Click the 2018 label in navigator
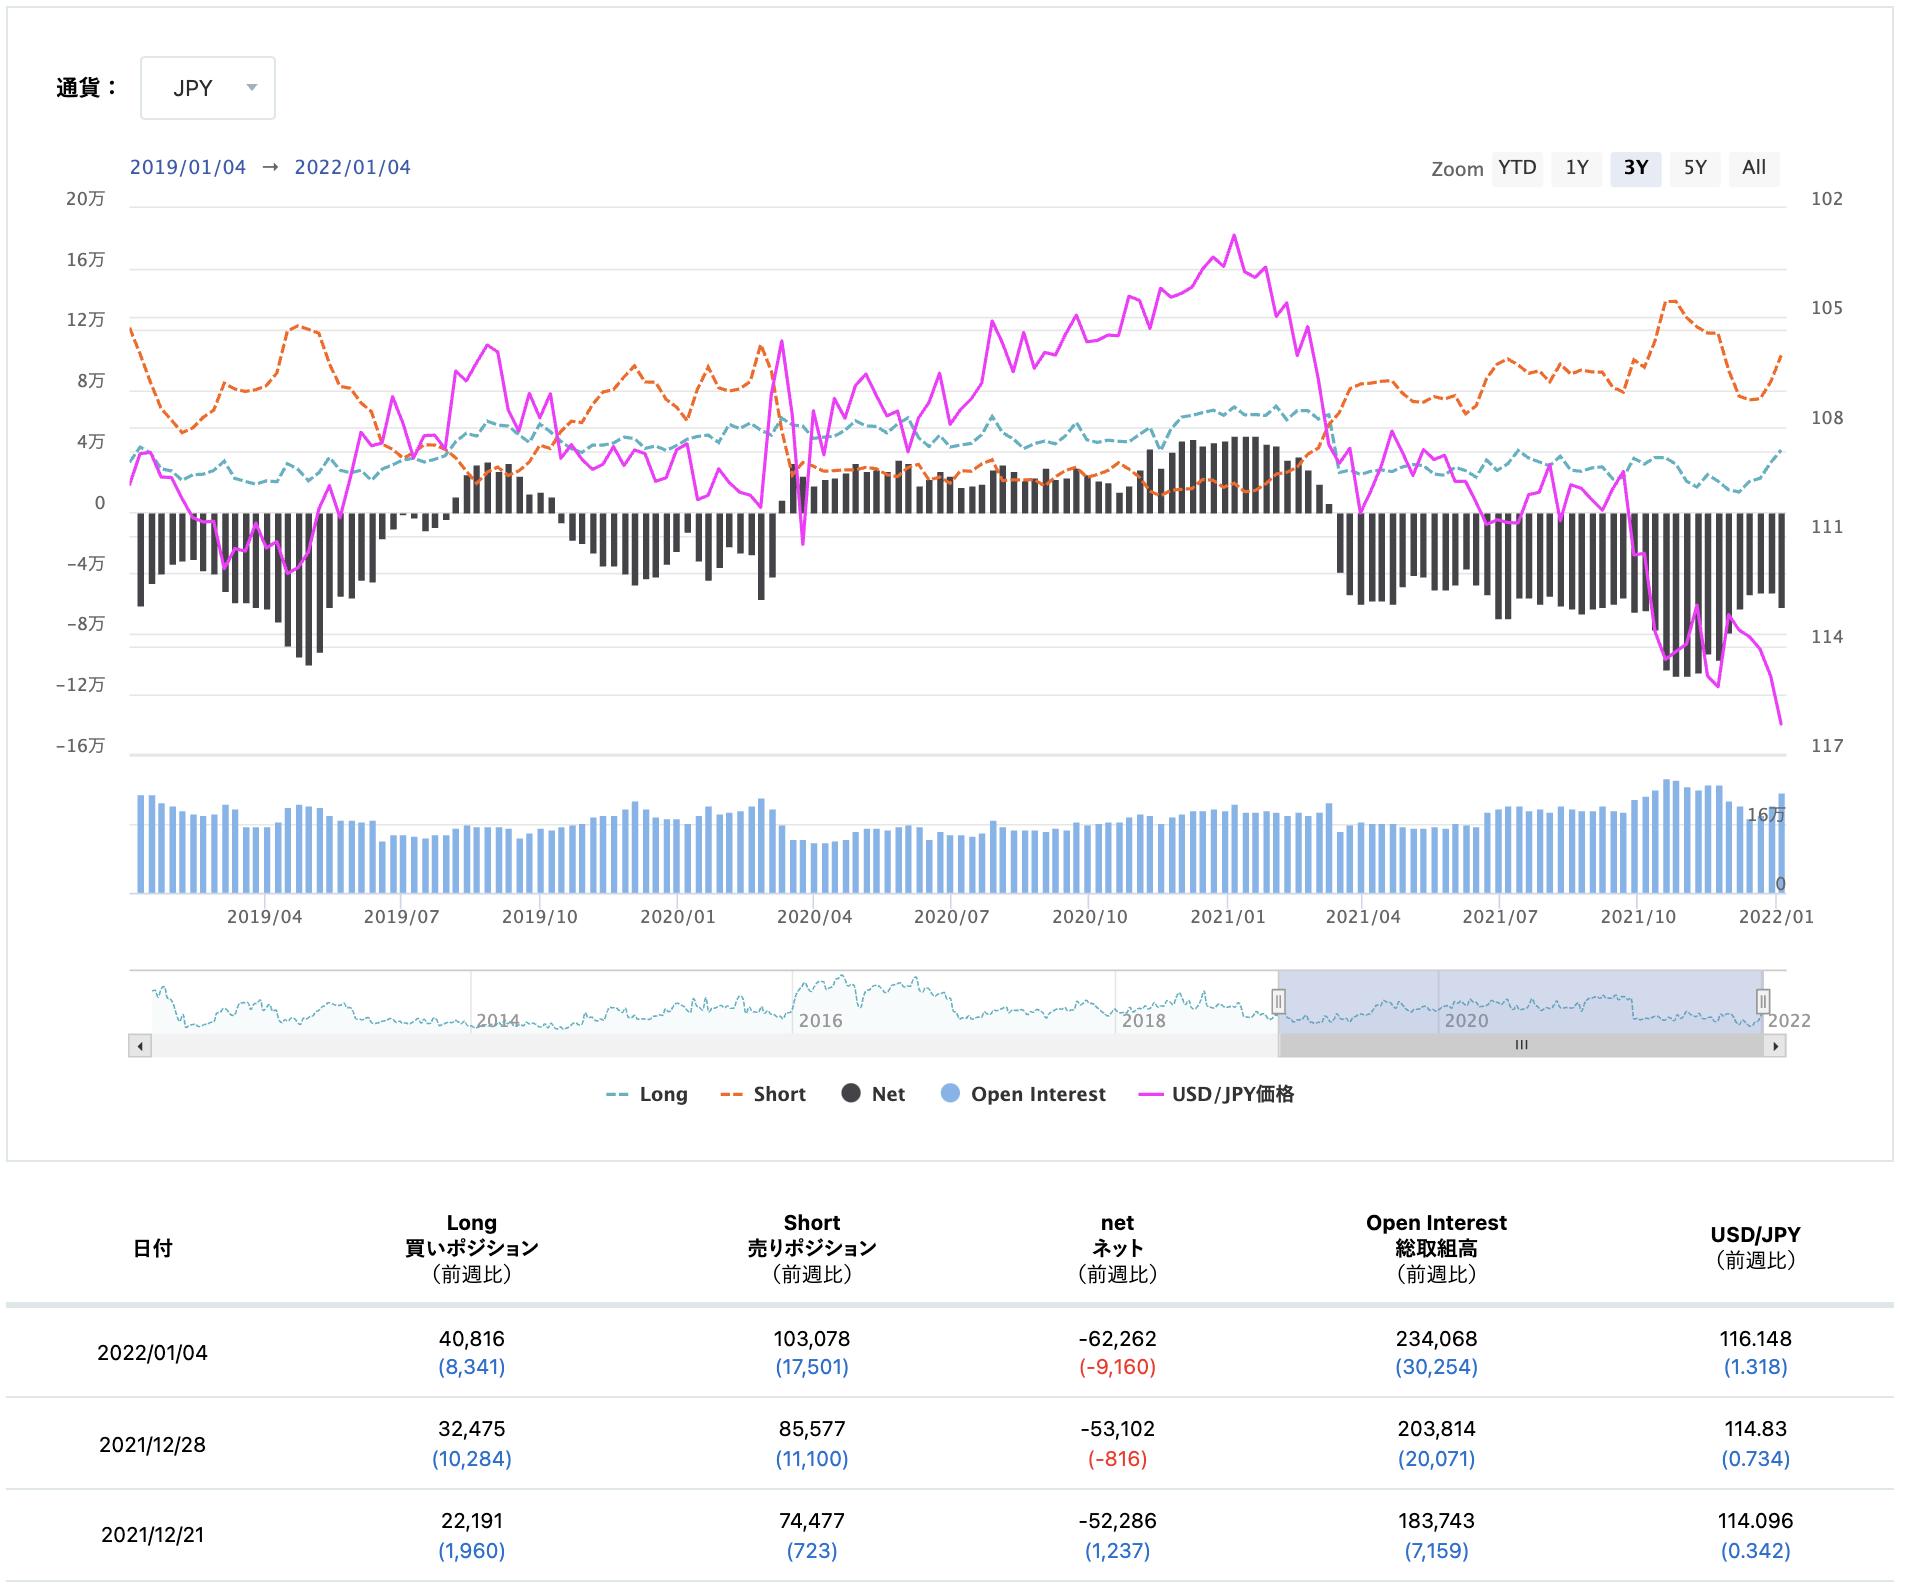1906x1592 pixels. coord(1143,1021)
